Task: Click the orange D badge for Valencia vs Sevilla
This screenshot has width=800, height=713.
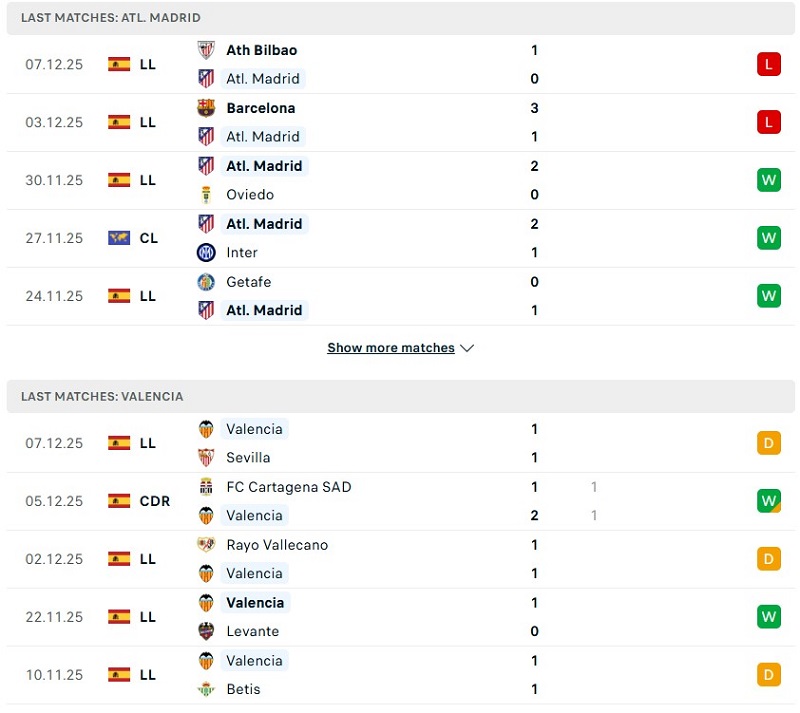Action: coord(768,443)
